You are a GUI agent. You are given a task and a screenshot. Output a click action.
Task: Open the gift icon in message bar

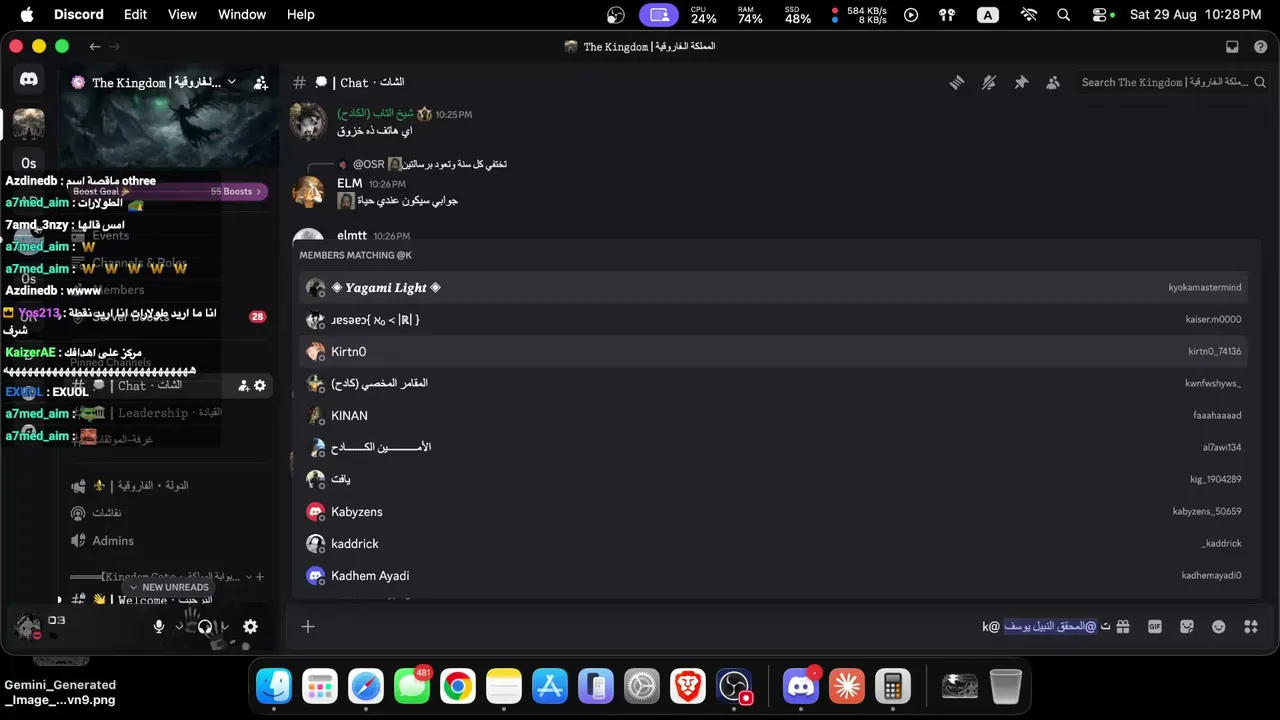1123,626
